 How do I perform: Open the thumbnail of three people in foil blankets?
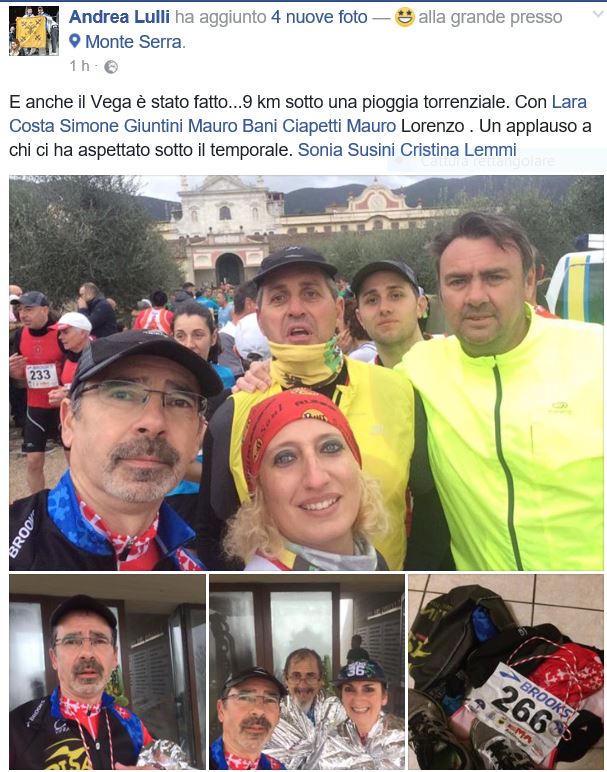pyautogui.click(x=307, y=672)
